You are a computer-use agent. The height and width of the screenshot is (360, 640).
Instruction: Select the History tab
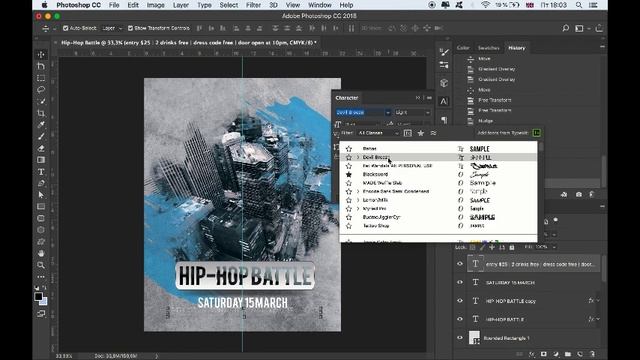point(516,48)
